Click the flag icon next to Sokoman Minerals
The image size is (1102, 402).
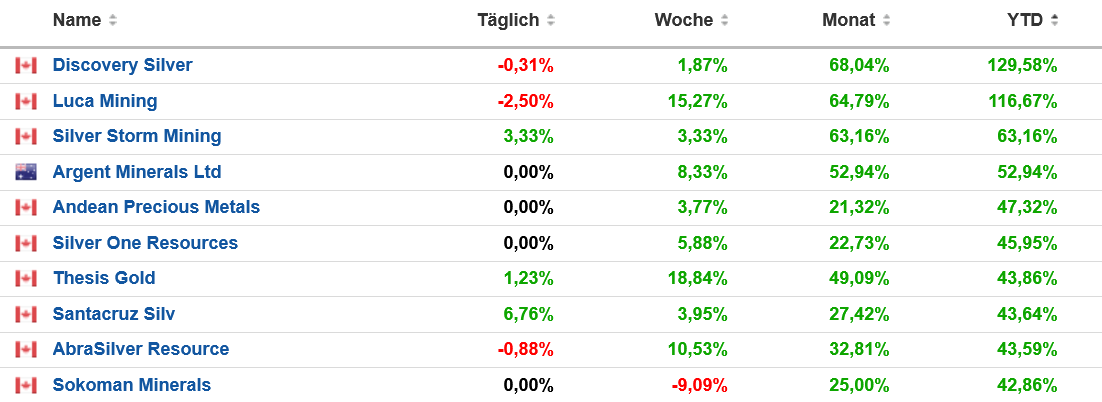pyautogui.click(x=26, y=386)
